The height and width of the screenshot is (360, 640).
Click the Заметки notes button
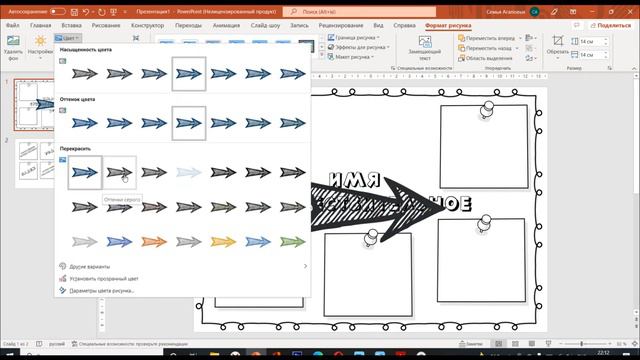point(471,344)
